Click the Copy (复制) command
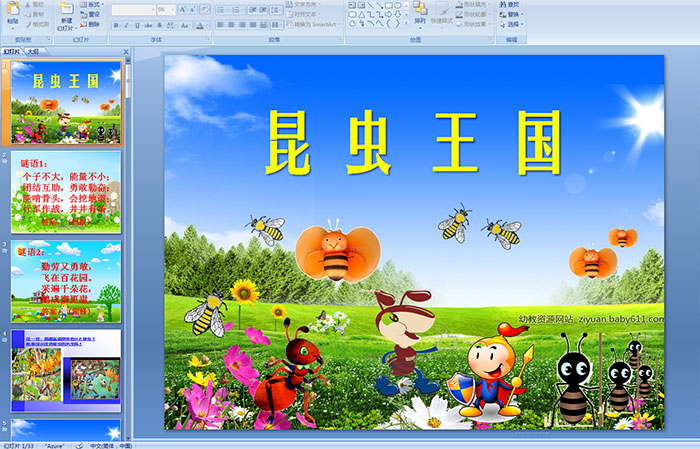This screenshot has width=700, height=449. click(35, 14)
